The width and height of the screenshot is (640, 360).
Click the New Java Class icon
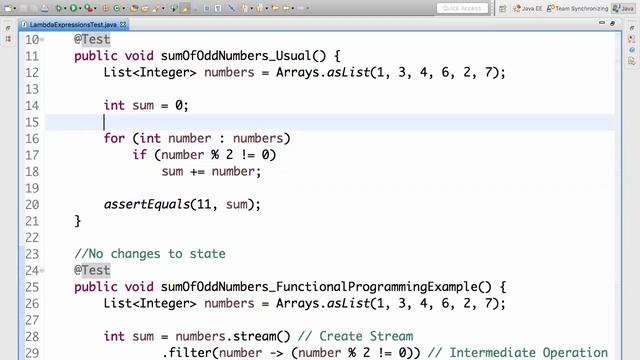[x=116, y=8]
